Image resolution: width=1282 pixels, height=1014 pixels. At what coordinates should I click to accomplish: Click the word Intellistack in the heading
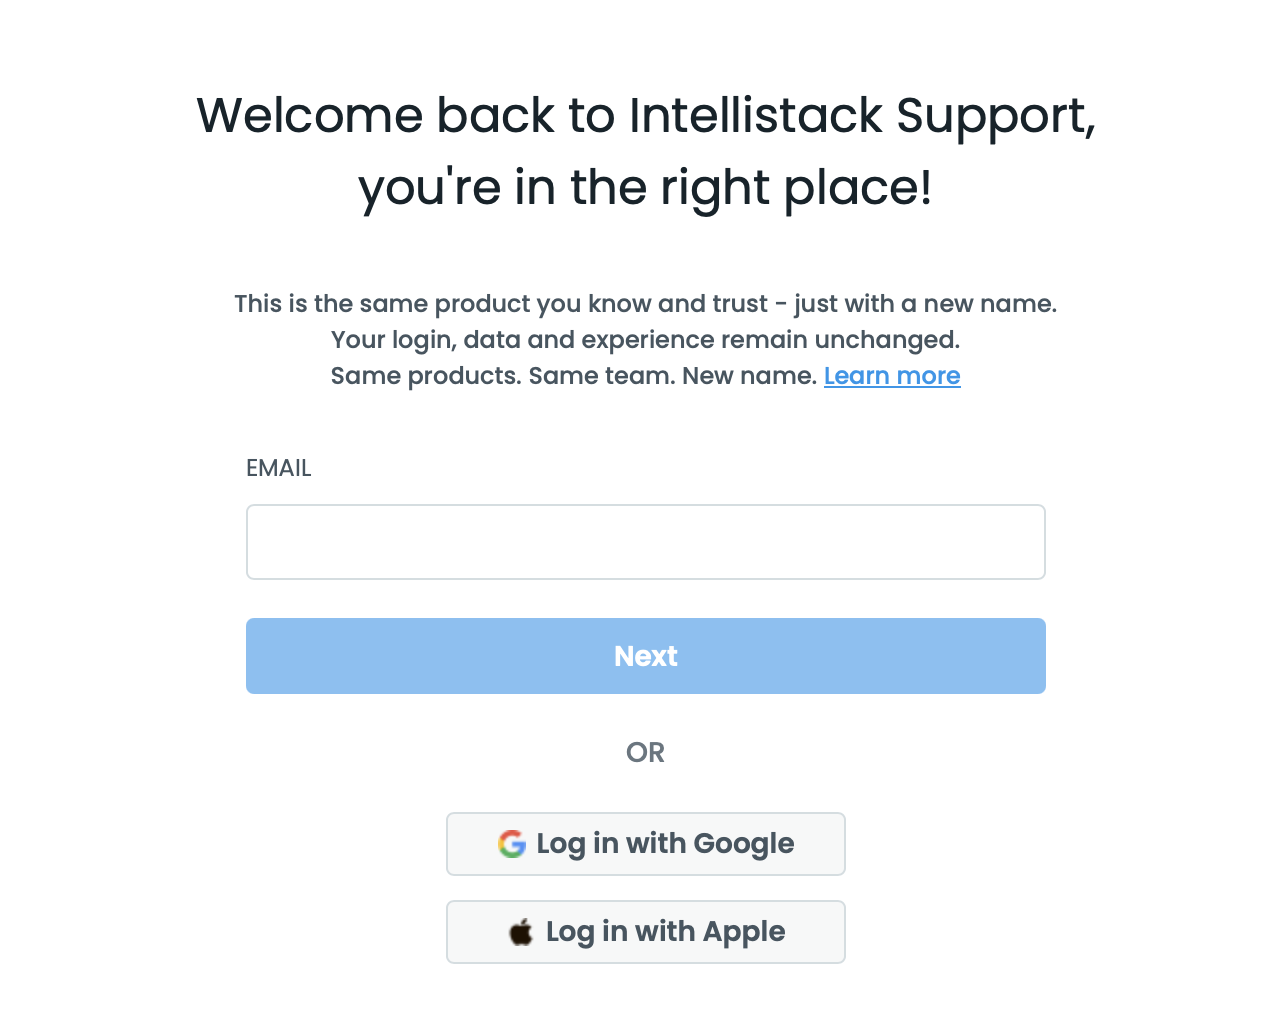click(755, 116)
